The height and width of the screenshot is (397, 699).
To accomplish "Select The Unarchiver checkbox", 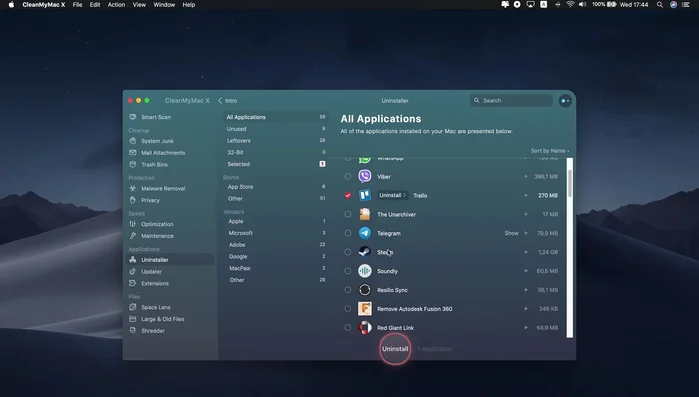I will 348,214.
